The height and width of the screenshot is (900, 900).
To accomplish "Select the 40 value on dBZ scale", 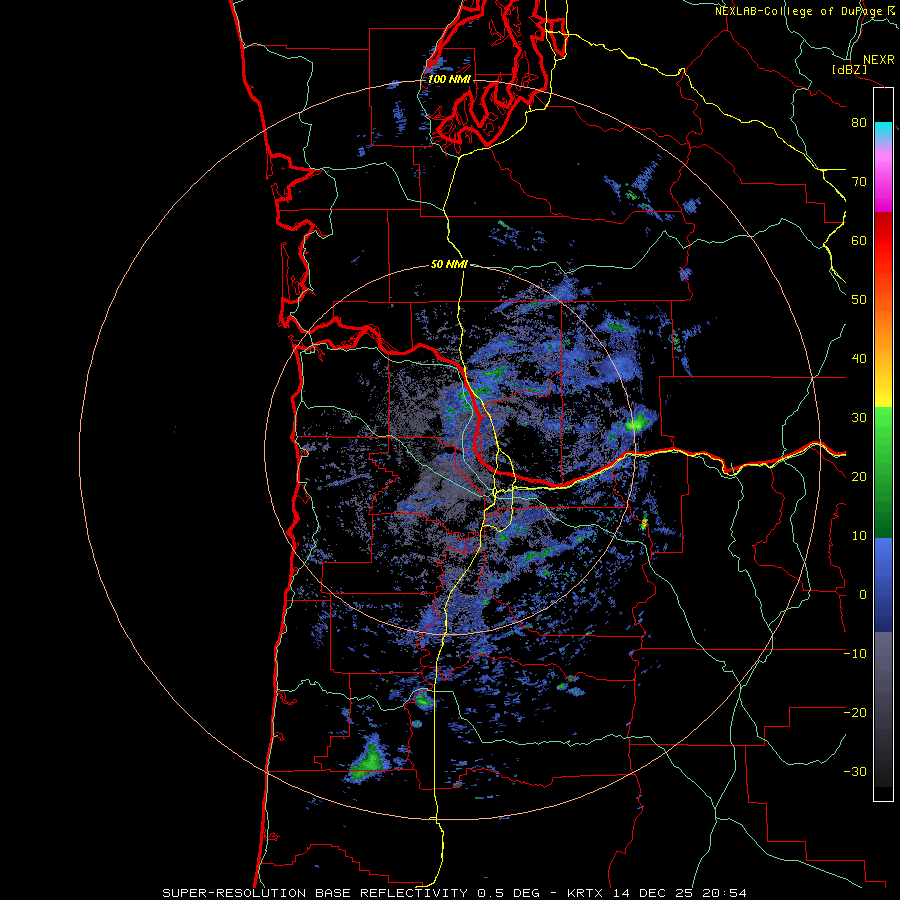I will (859, 359).
